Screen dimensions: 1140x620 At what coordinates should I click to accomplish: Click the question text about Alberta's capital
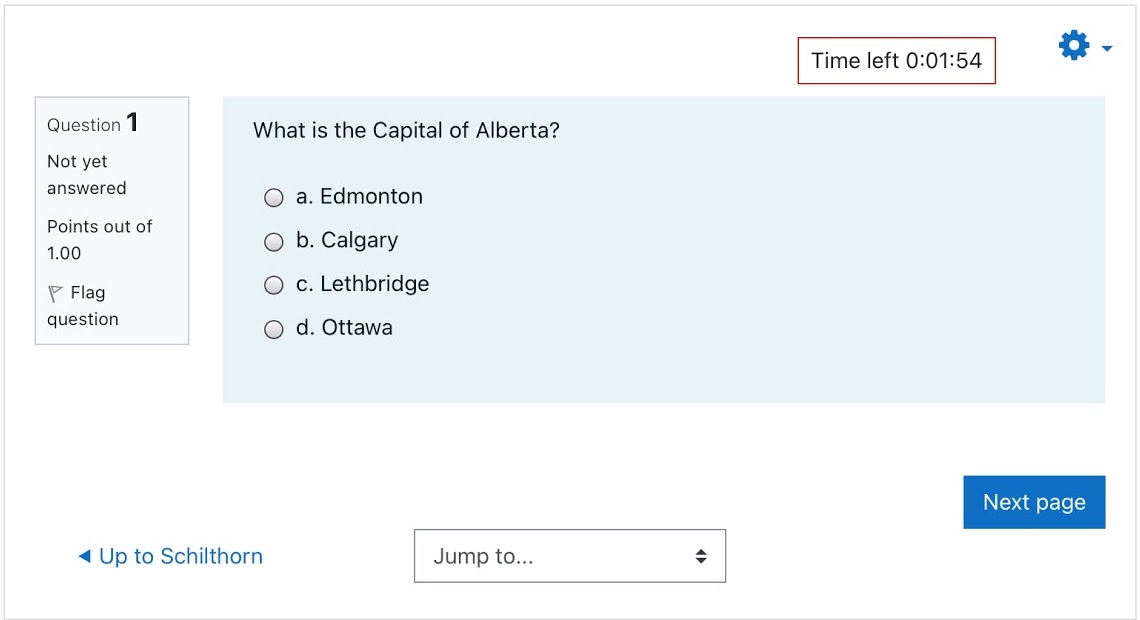coord(406,130)
